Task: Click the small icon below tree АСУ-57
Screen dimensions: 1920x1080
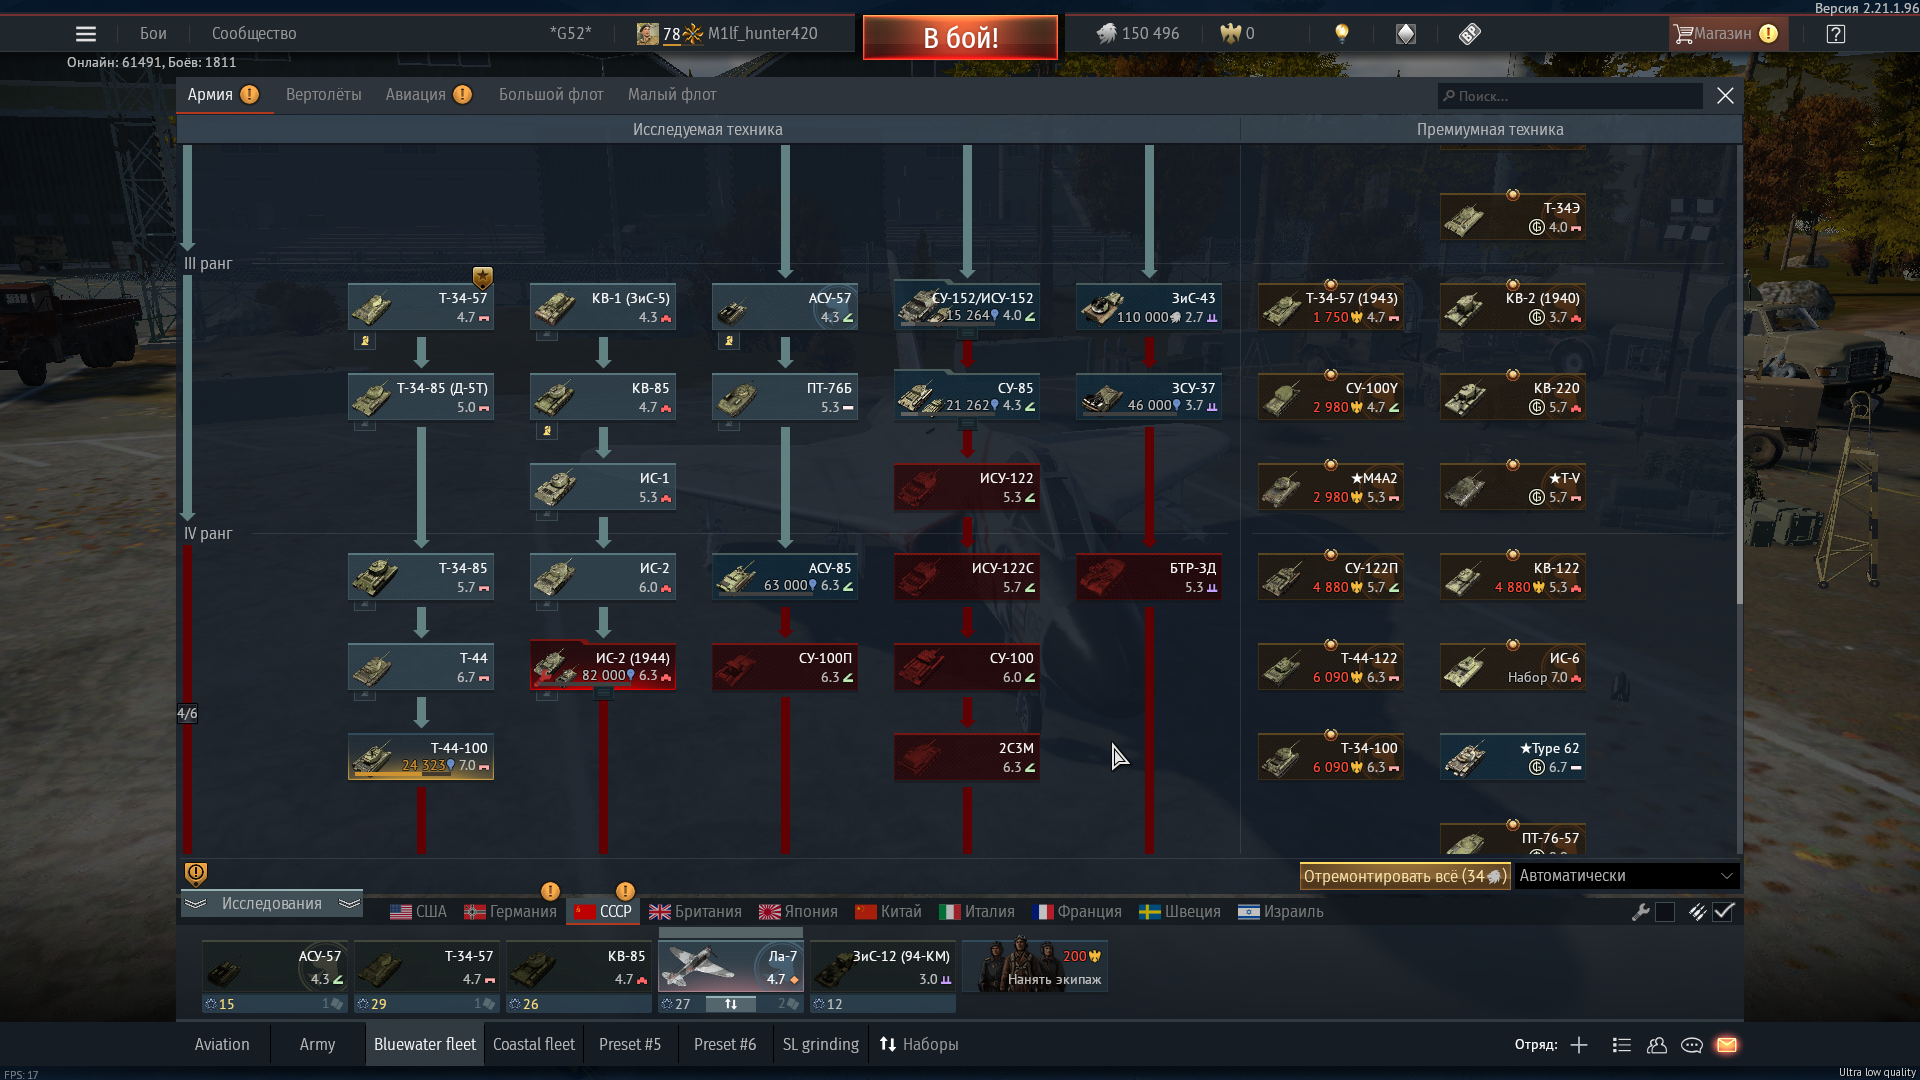Action: [x=729, y=341]
